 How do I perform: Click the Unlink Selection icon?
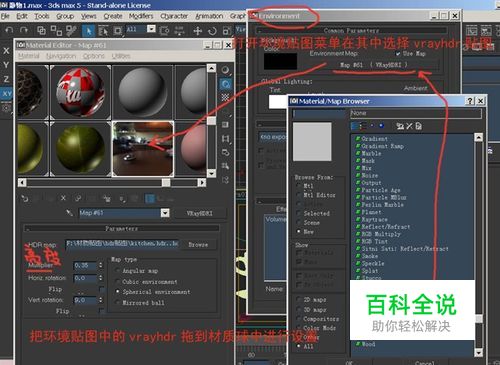(56, 31)
